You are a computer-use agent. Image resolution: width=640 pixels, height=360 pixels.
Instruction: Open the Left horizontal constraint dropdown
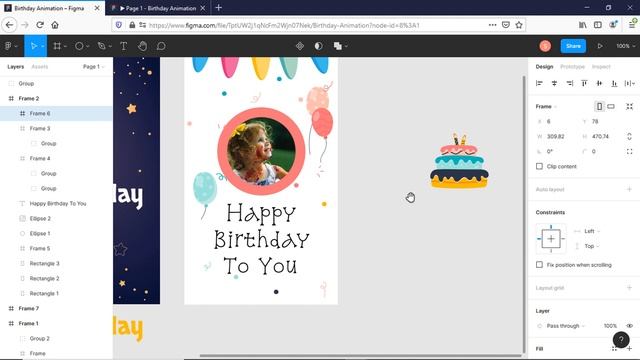point(592,231)
